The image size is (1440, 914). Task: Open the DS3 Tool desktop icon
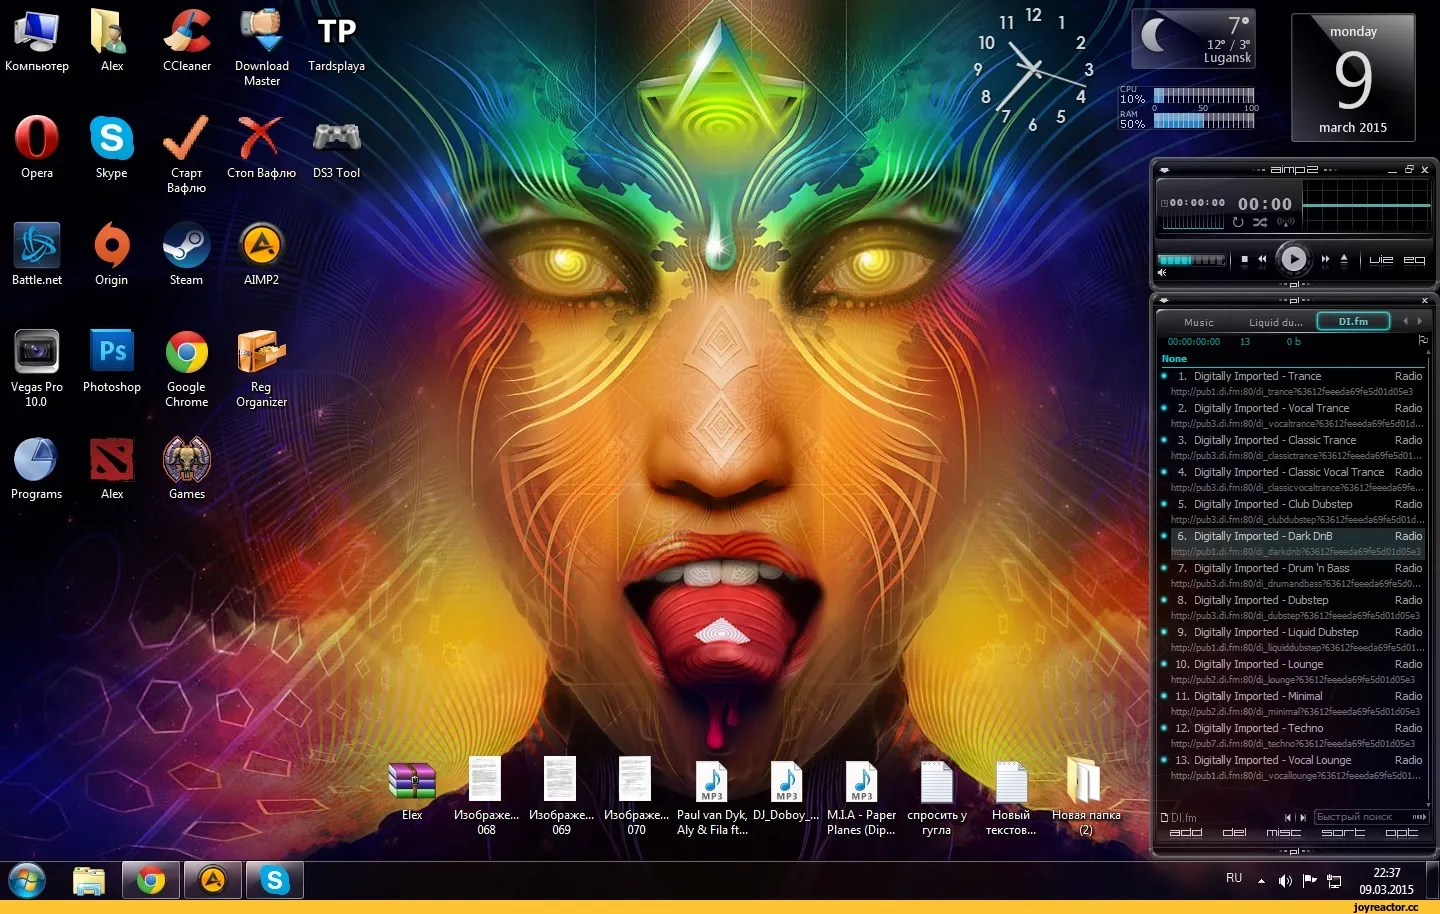(337, 147)
